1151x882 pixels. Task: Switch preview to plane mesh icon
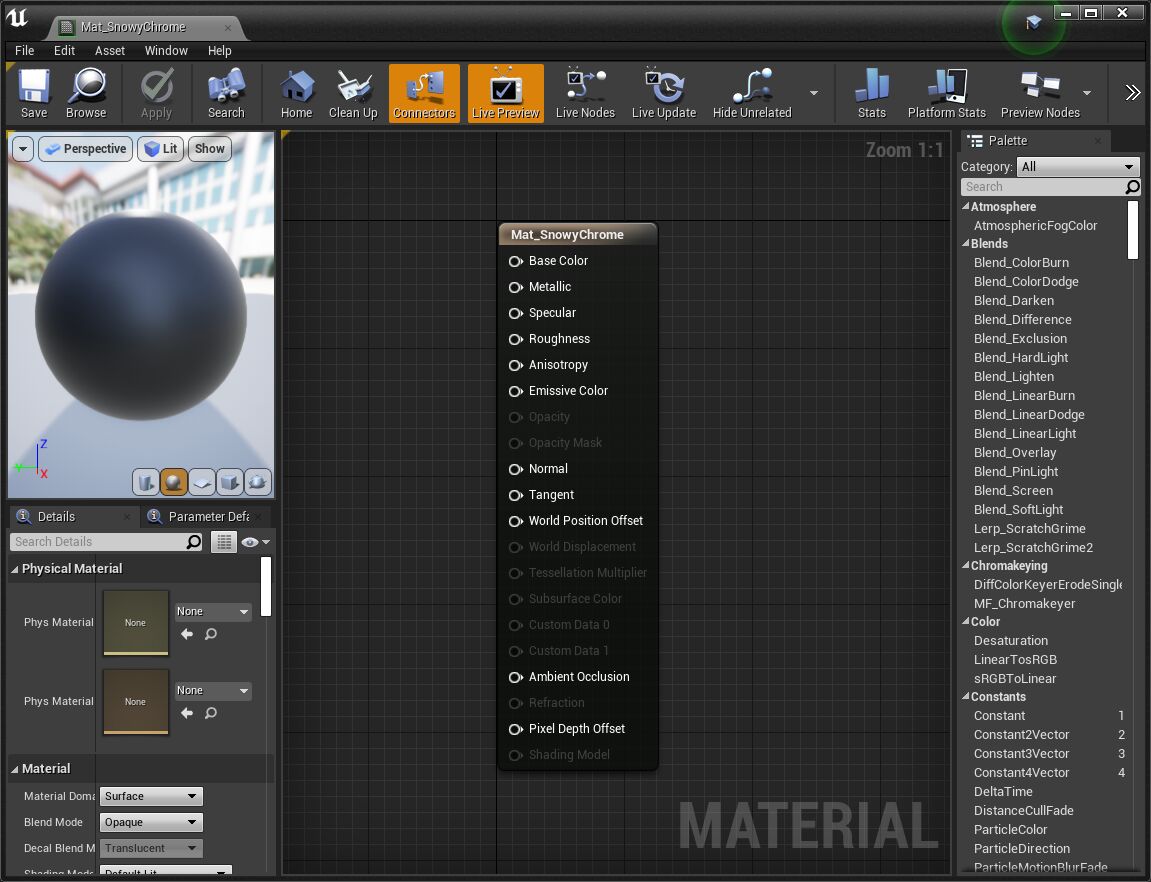(x=202, y=483)
